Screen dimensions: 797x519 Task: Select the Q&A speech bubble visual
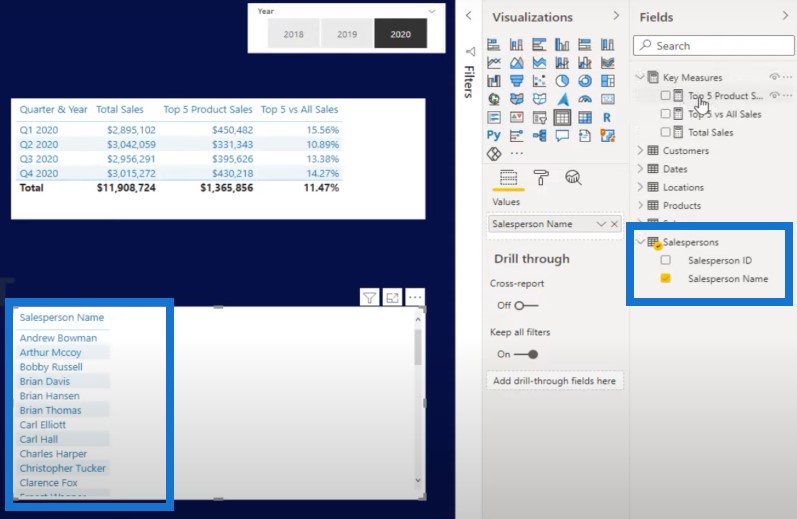(x=562, y=135)
